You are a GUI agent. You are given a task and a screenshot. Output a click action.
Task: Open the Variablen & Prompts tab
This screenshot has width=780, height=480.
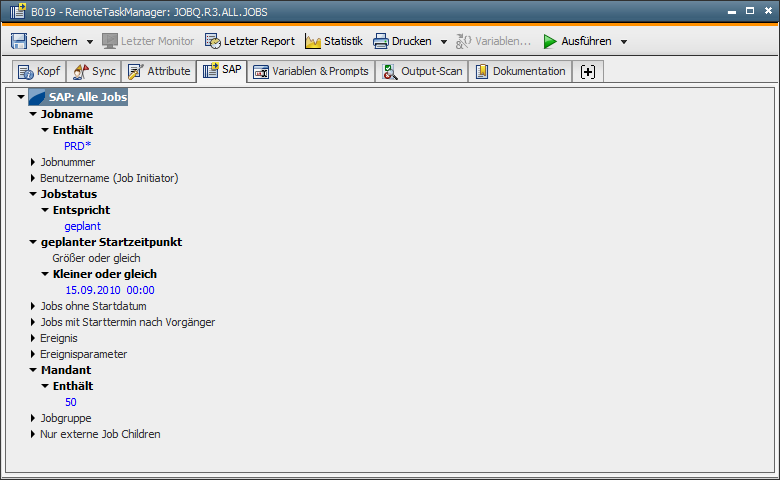tap(311, 72)
